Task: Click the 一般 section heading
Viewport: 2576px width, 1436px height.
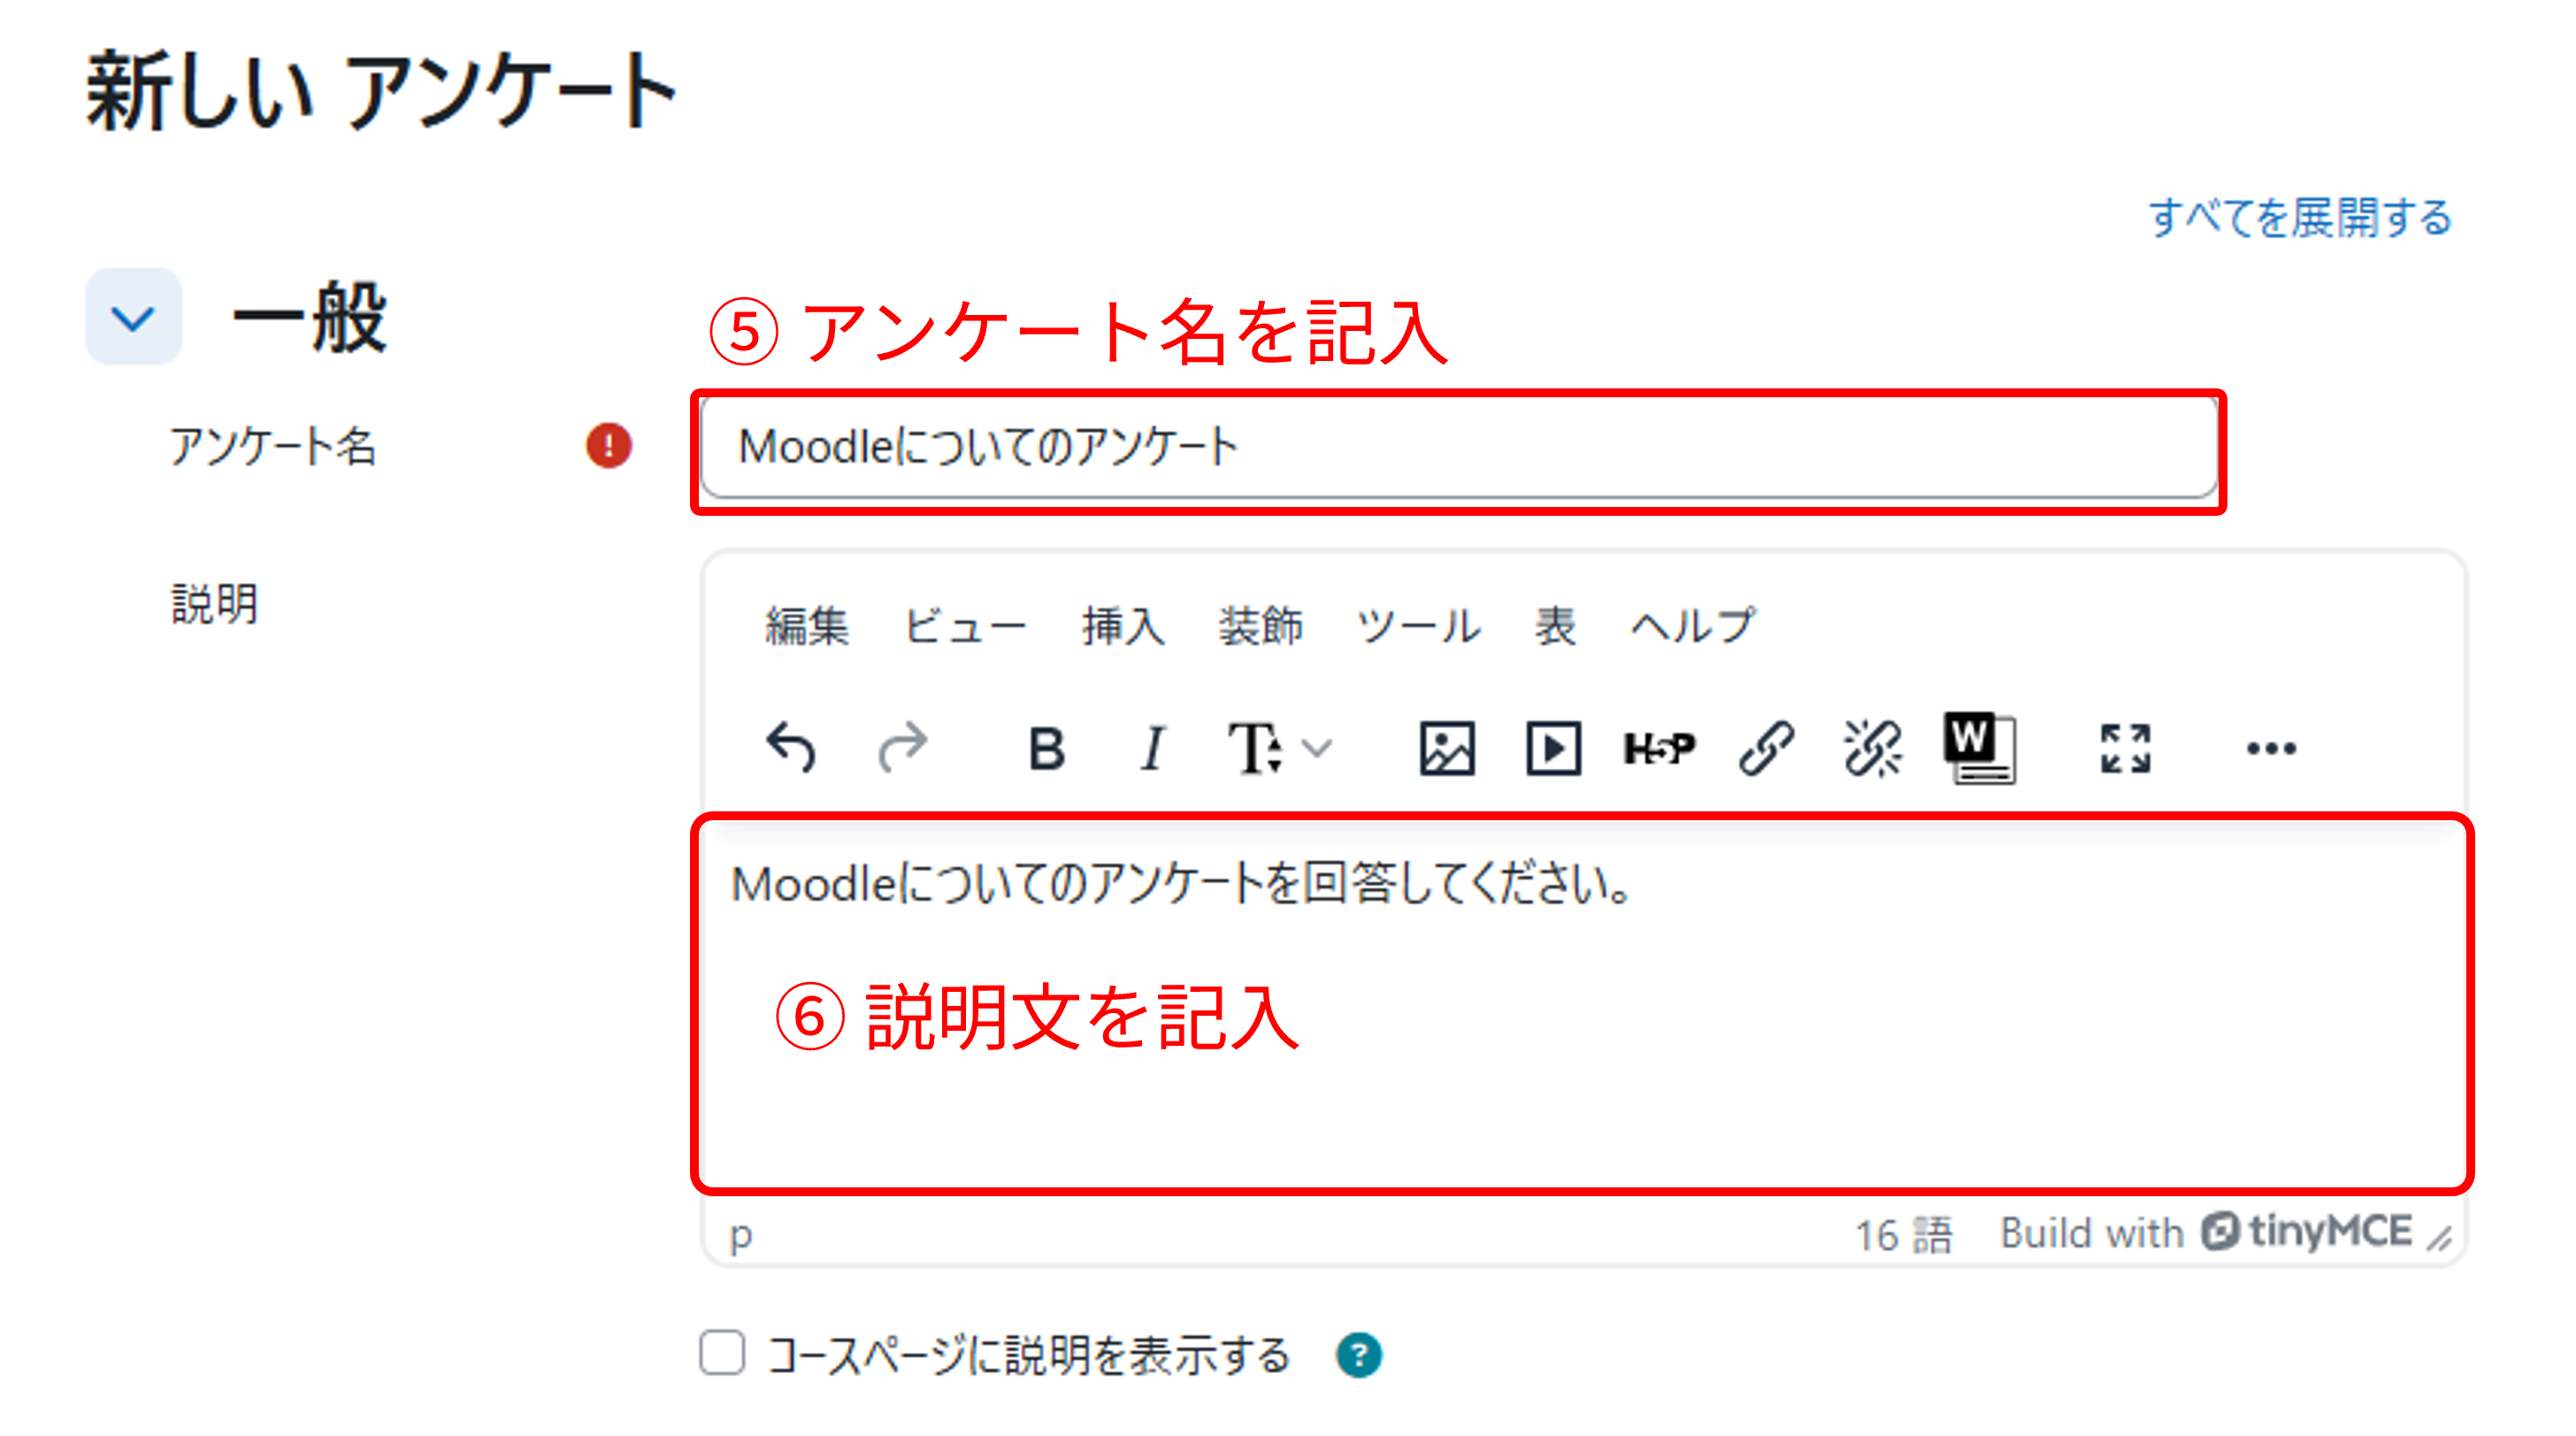Action: [x=309, y=317]
